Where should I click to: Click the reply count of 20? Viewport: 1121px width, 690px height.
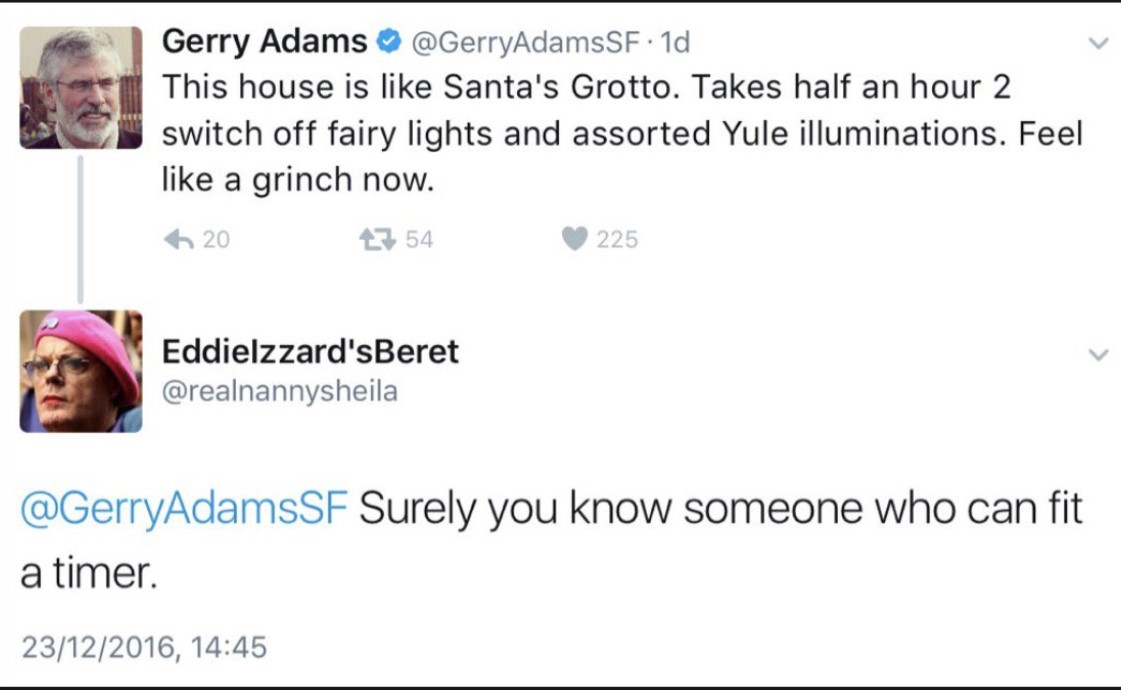click(216, 239)
